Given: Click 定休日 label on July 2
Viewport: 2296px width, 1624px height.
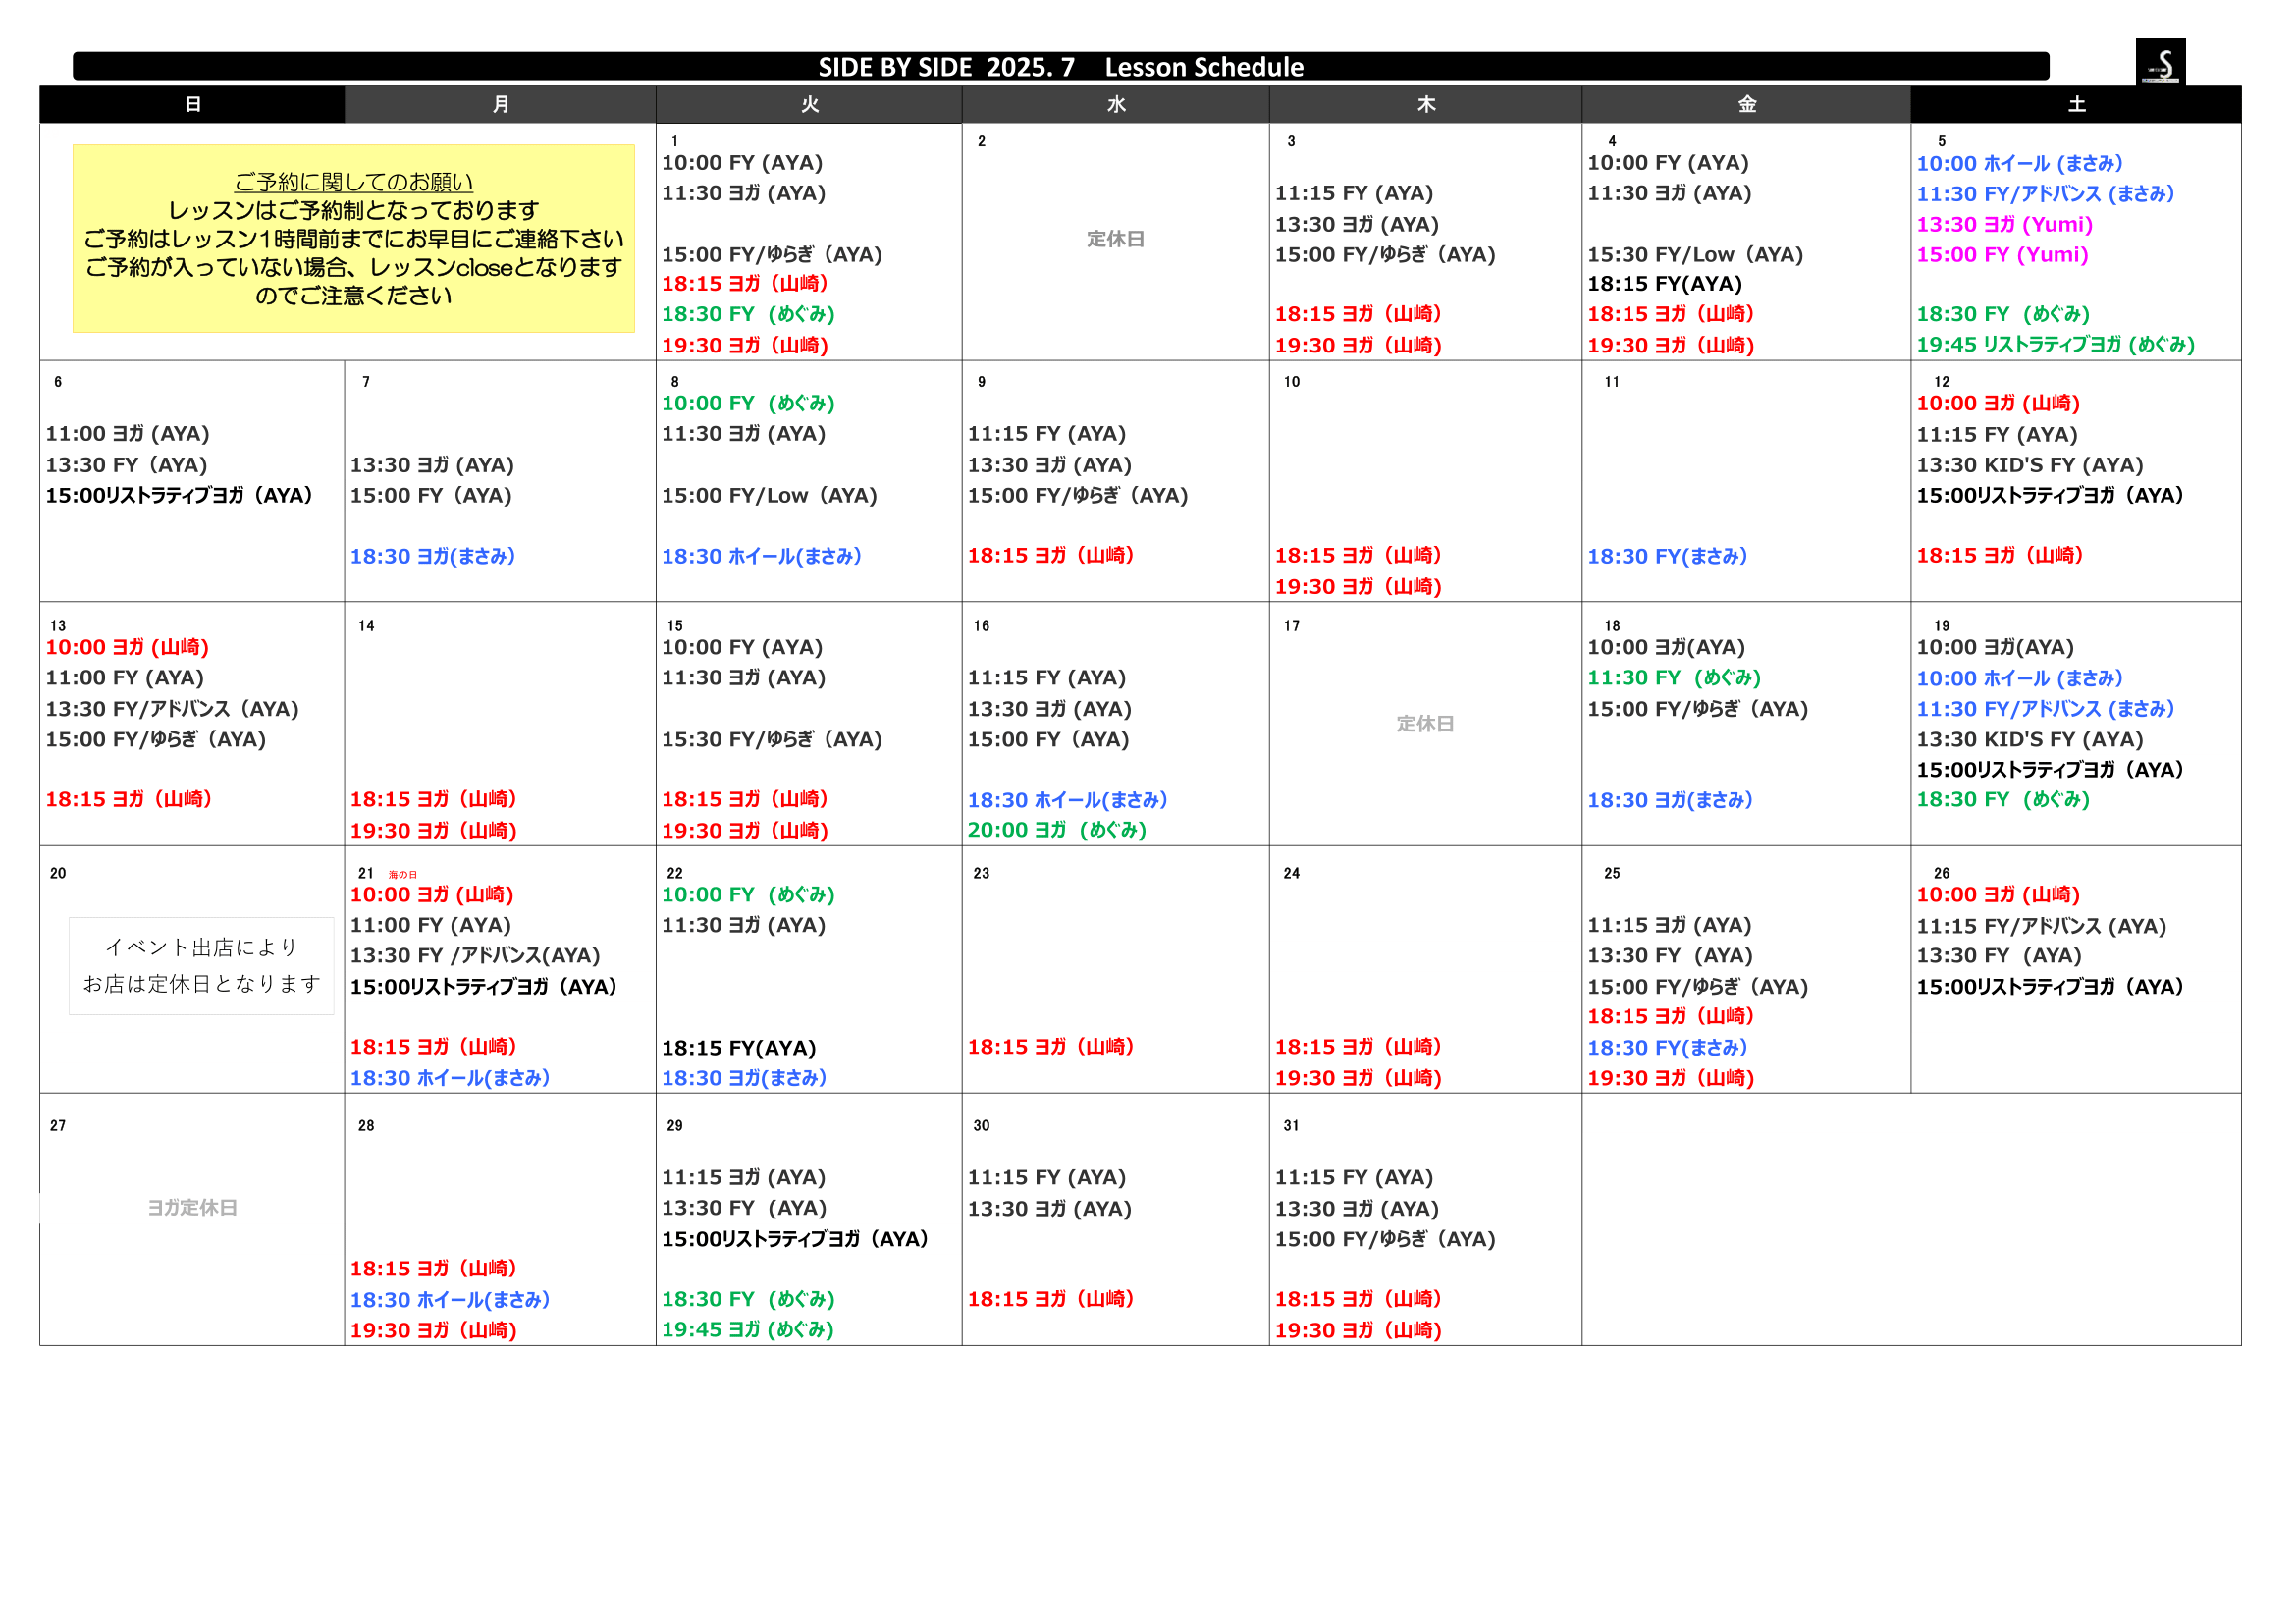Looking at the screenshot, I should (1116, 239).
